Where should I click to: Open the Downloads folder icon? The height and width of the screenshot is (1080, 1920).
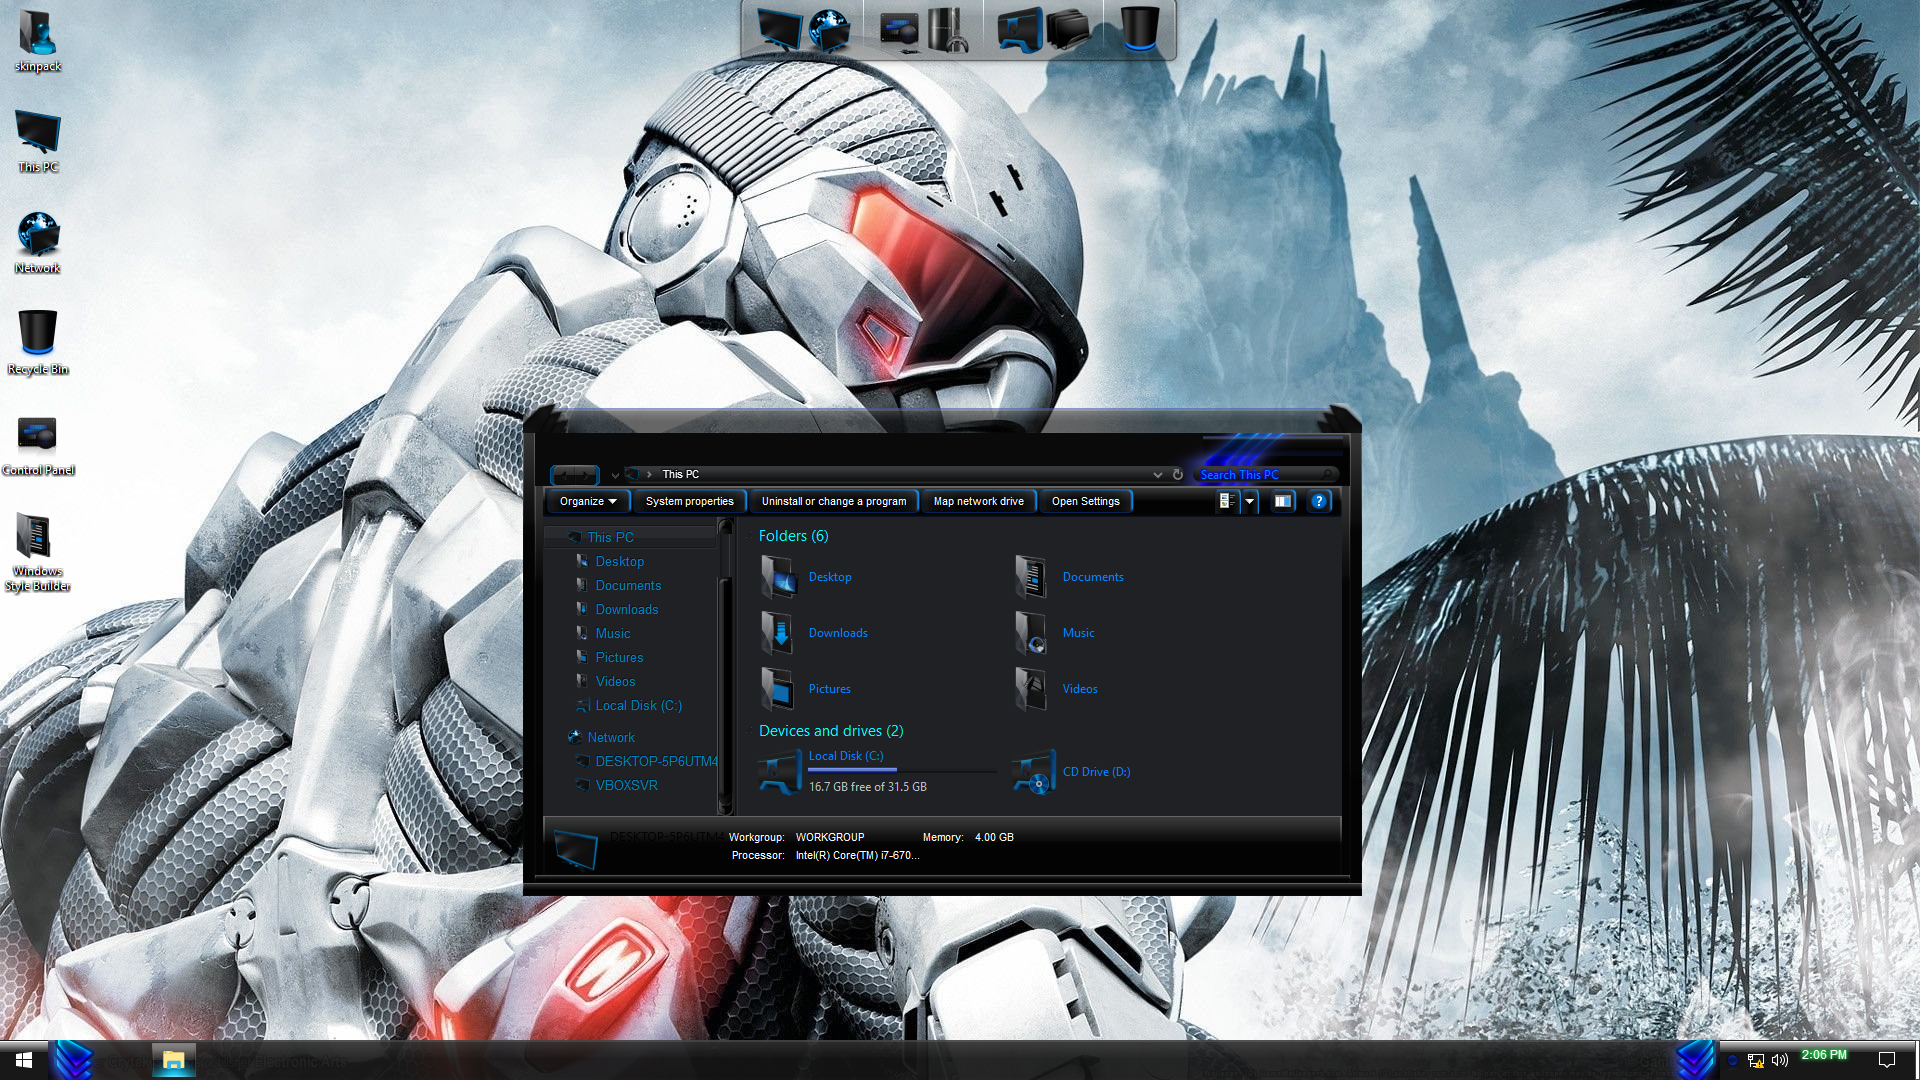pyautogui.click(x=778, y=633)
